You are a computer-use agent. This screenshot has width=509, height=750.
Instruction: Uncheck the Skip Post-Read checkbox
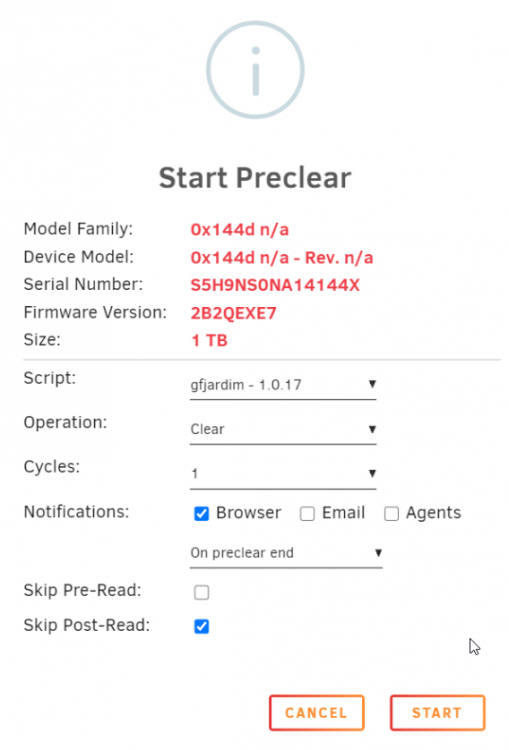201,626
